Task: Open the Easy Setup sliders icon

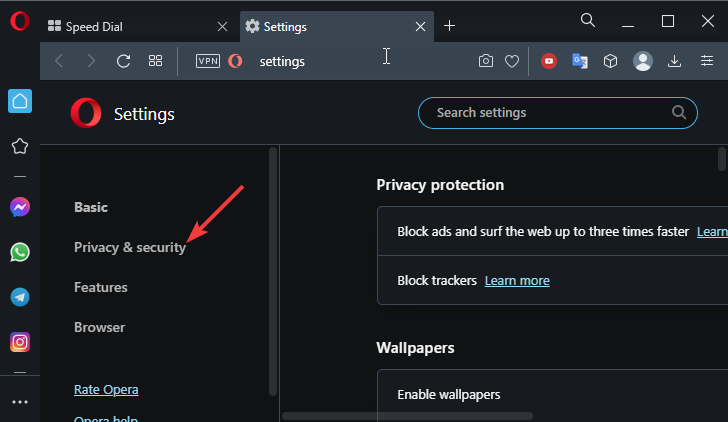Action: [707, 61]
